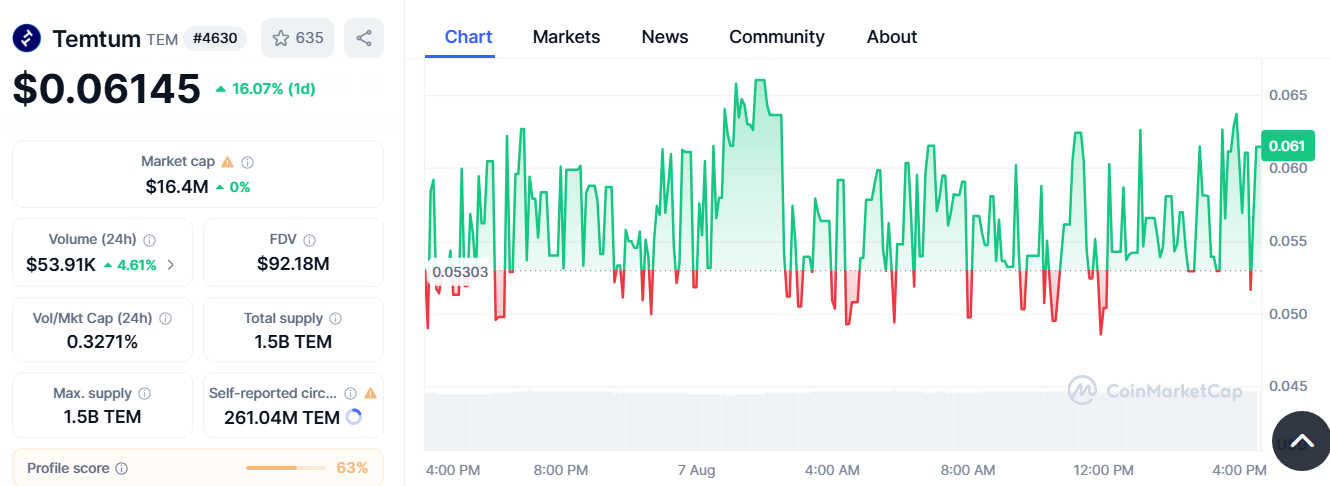Screen dimensions: 1330x486
Task: Open the About tab
Action: click(x=892, y=37)
